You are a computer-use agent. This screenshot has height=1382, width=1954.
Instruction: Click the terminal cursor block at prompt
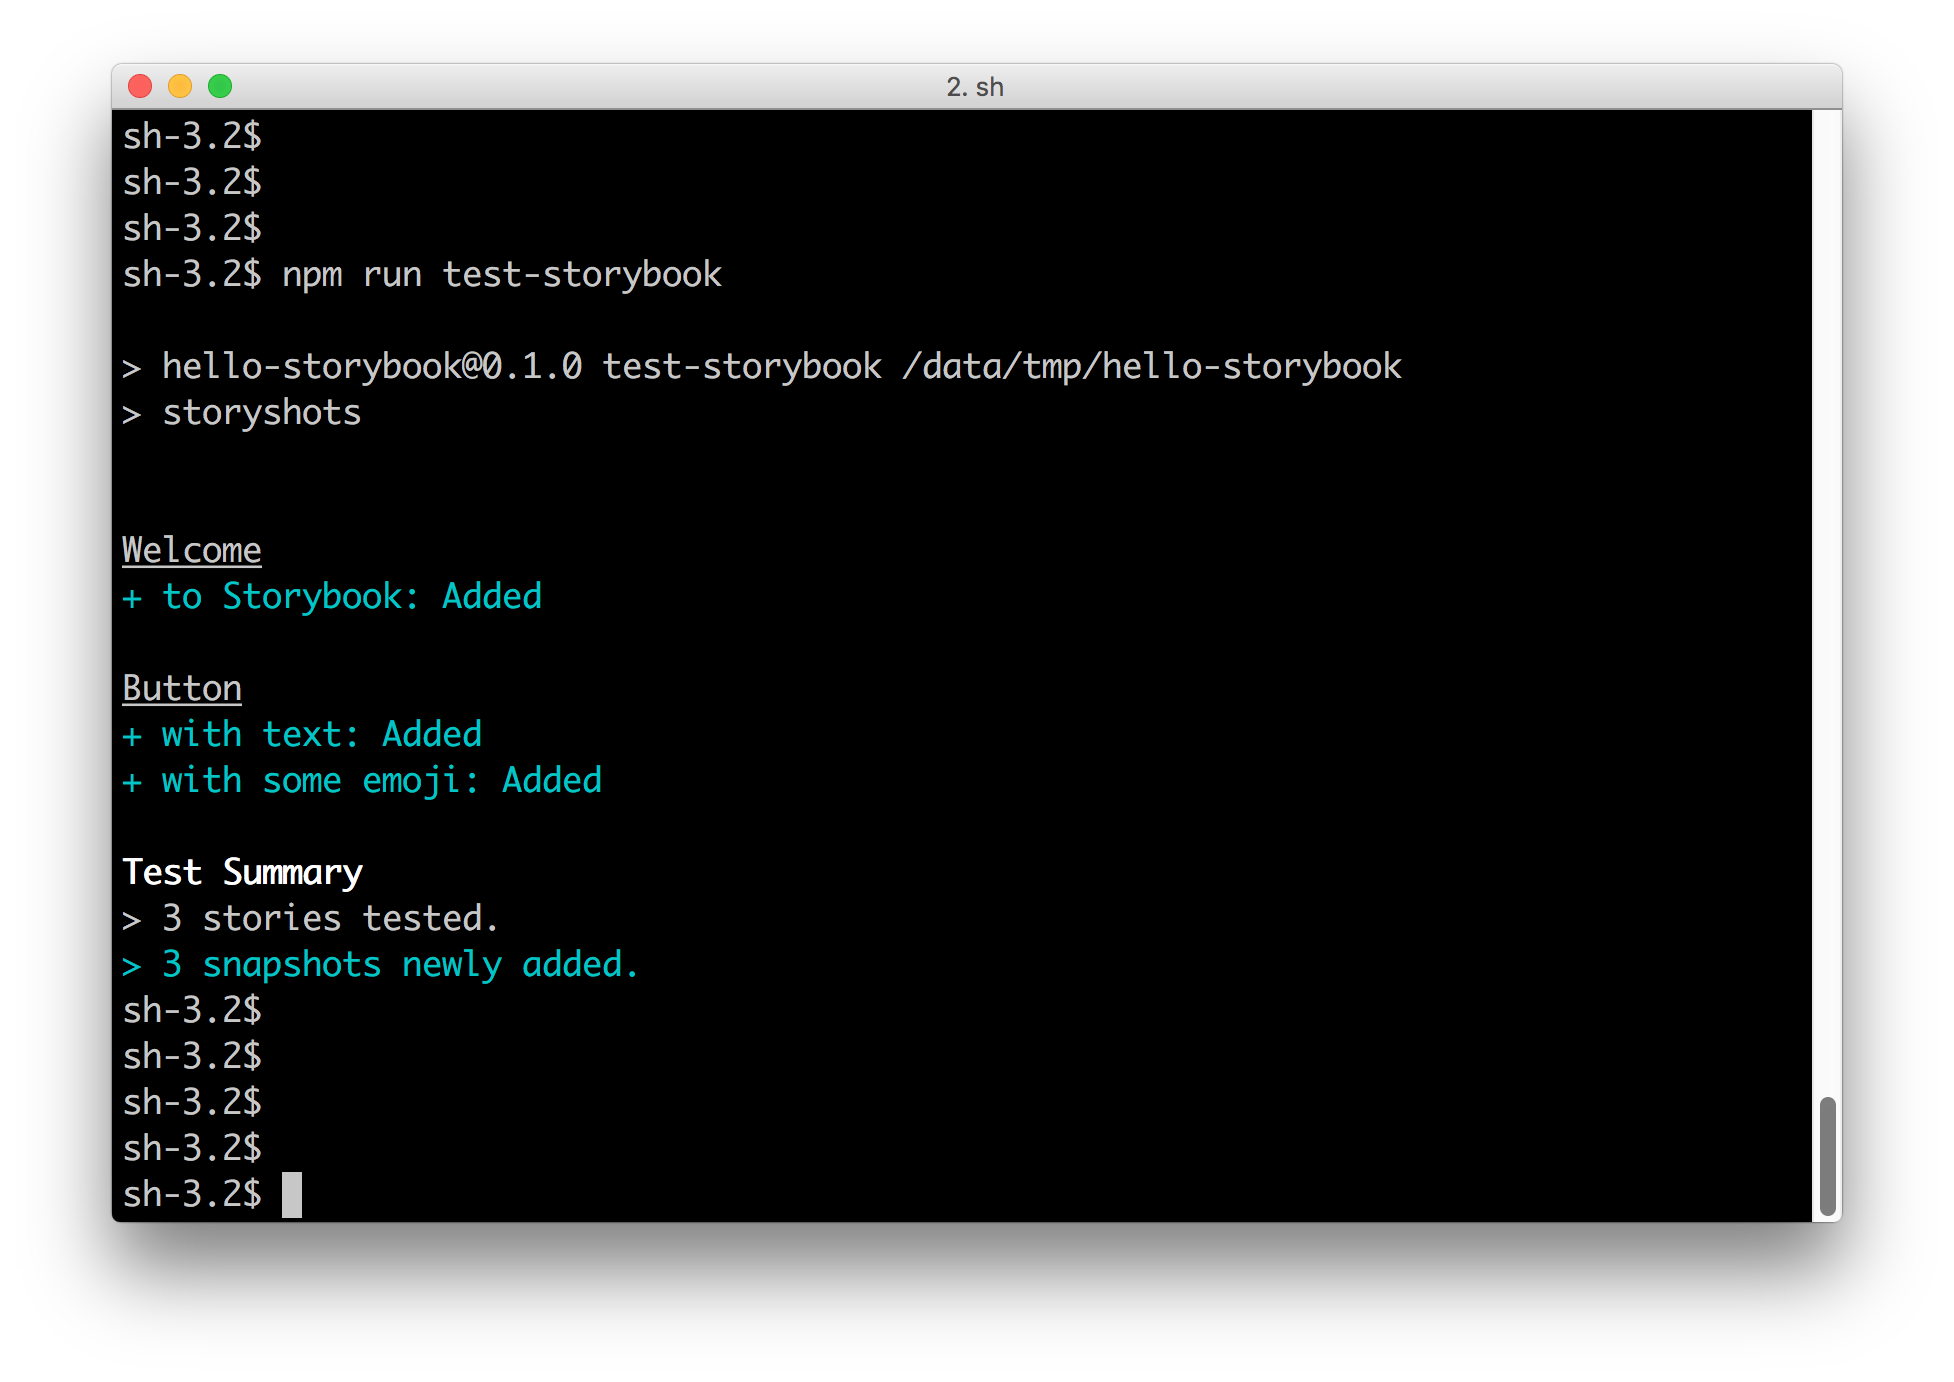[292, 1195]
